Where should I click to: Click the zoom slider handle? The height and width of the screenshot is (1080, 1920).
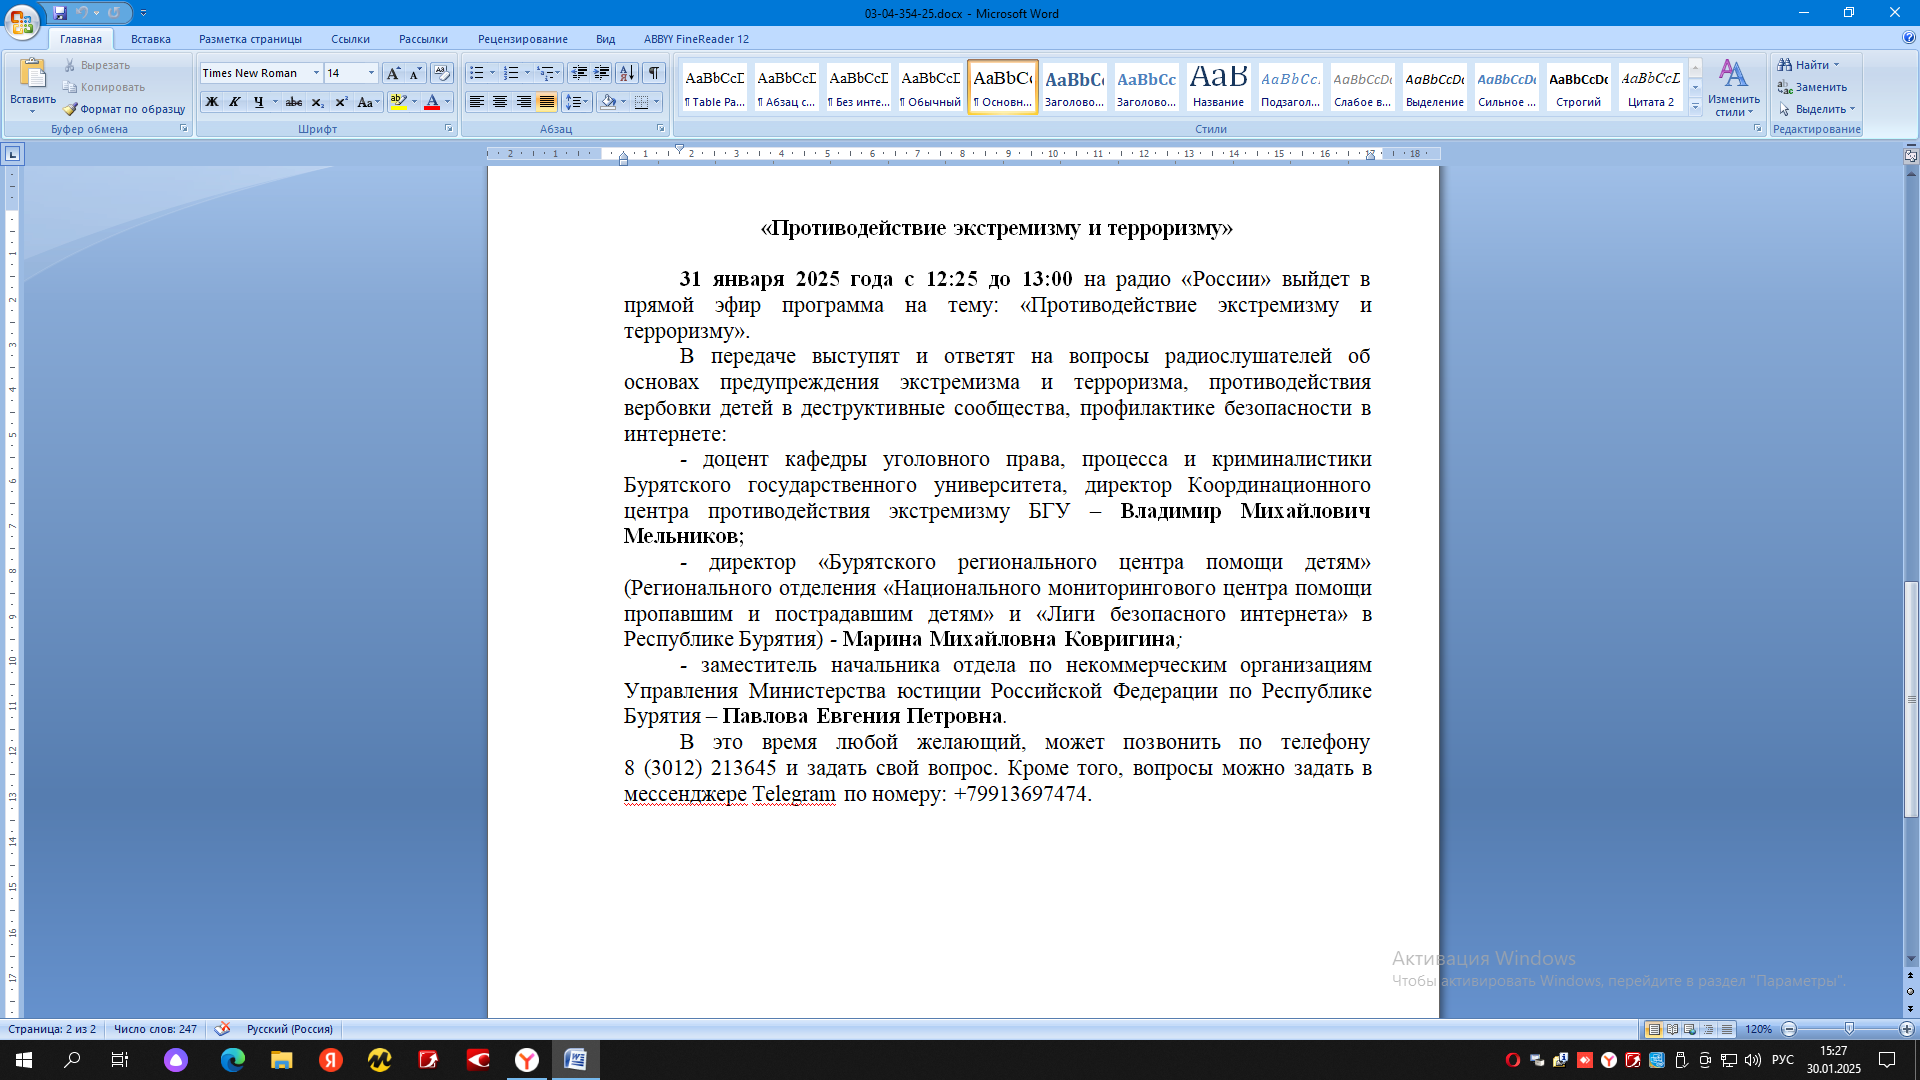coord(1849,1029)
